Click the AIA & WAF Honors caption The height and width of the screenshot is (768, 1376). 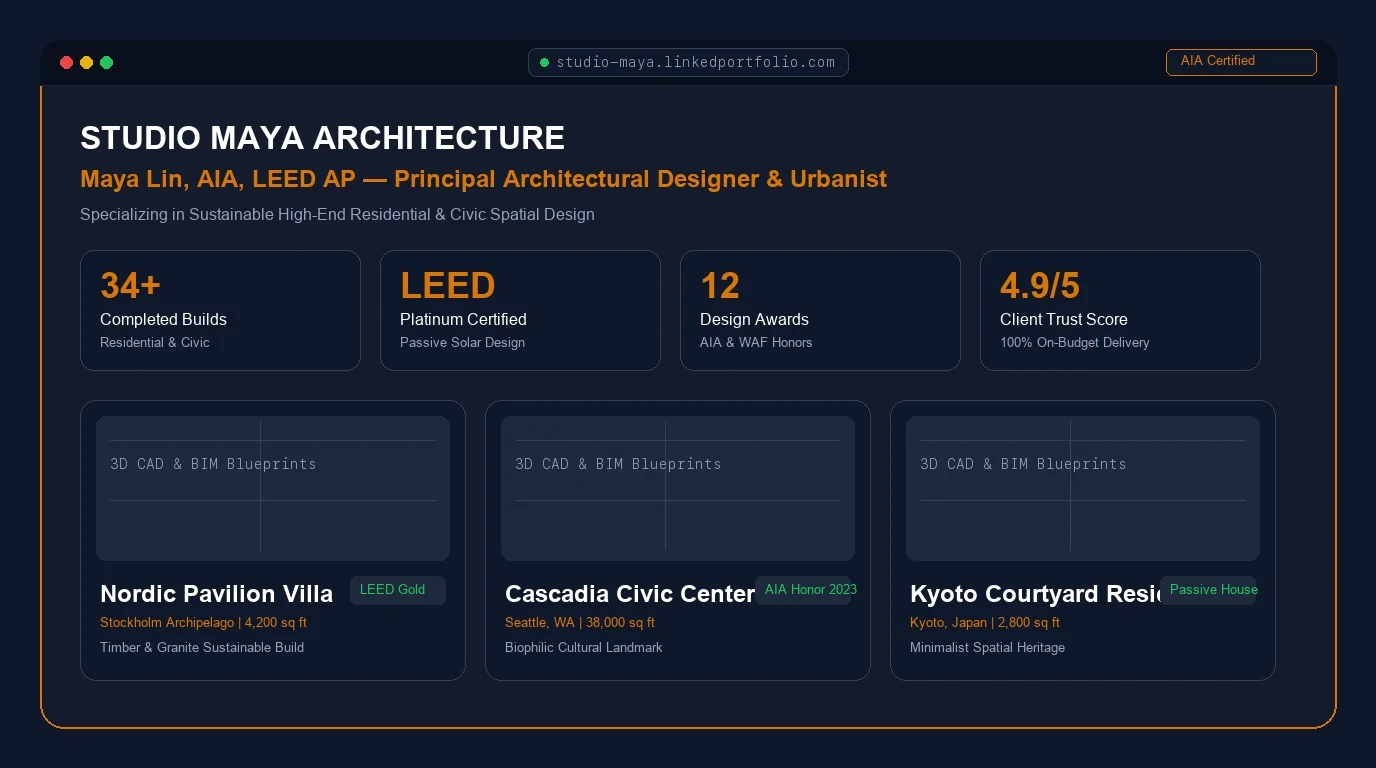point(756,342)
